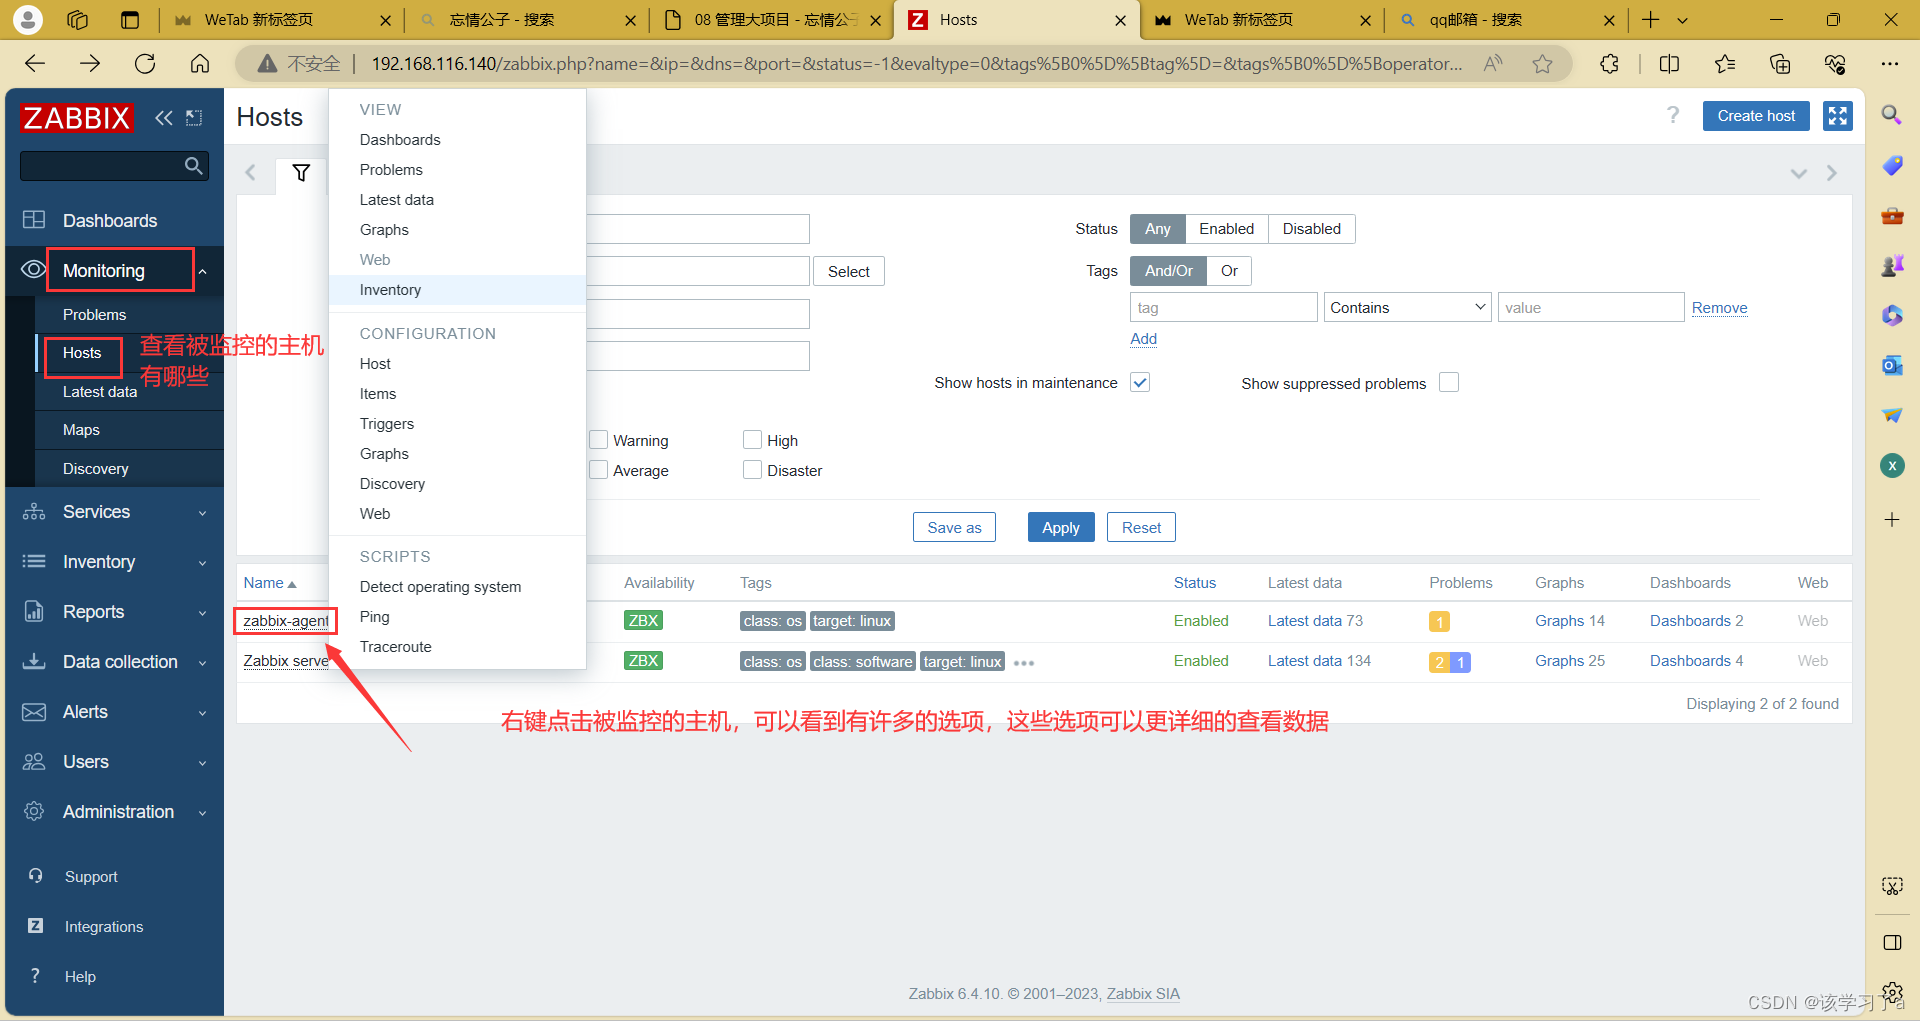
Task: Set Status filter to Disabled
Action: pos(1311,229)
